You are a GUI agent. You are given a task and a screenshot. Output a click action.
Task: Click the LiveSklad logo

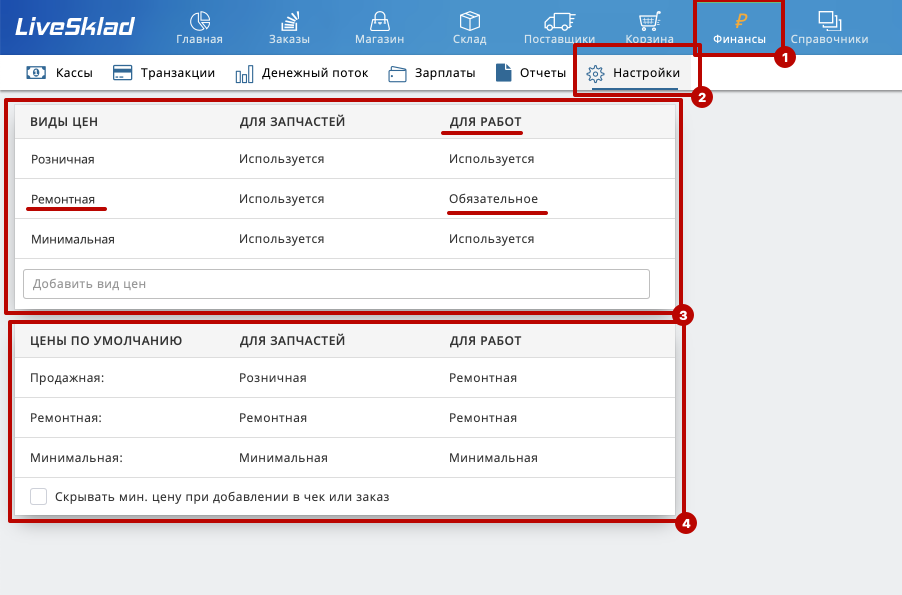(75, 26)
